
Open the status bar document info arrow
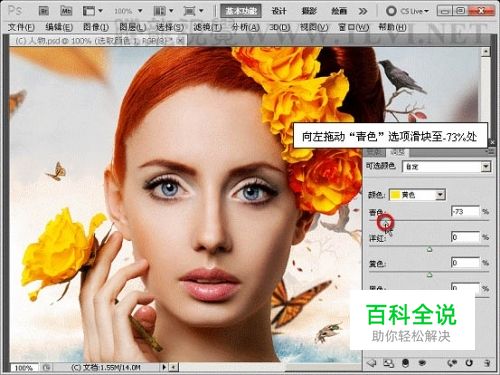(x=164, y=367)
